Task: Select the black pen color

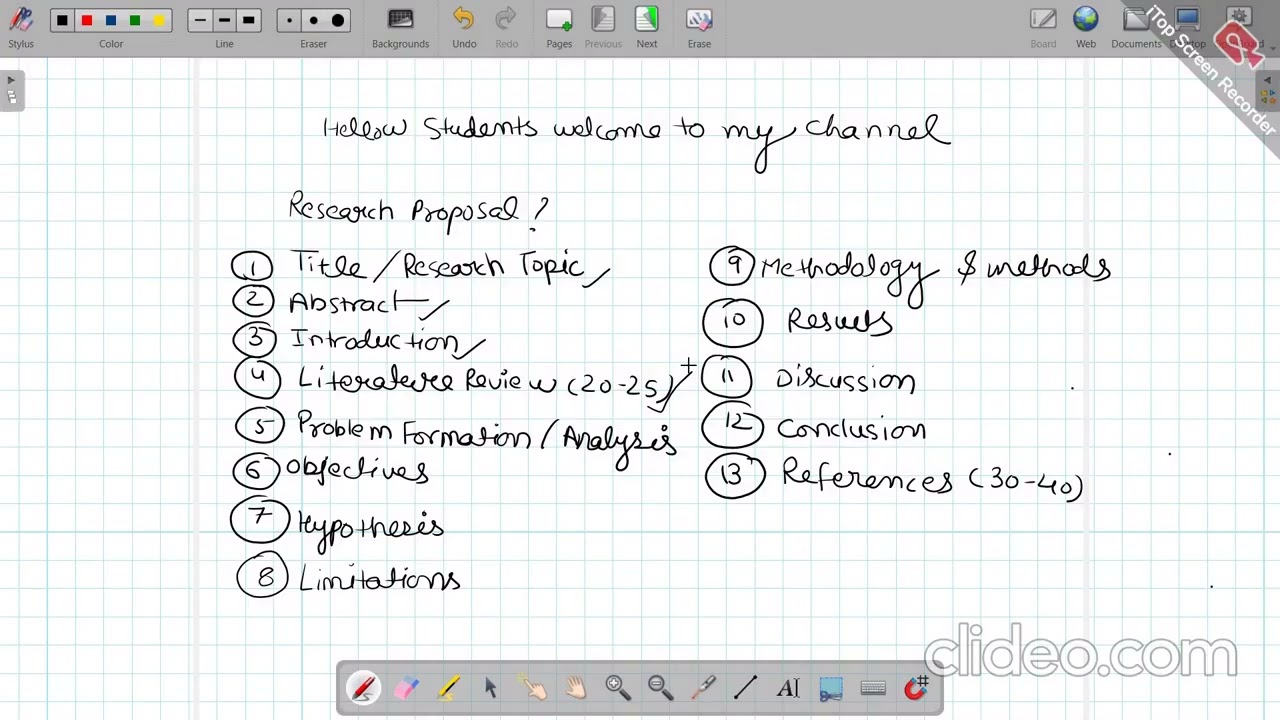Action: tap(62, 20)
